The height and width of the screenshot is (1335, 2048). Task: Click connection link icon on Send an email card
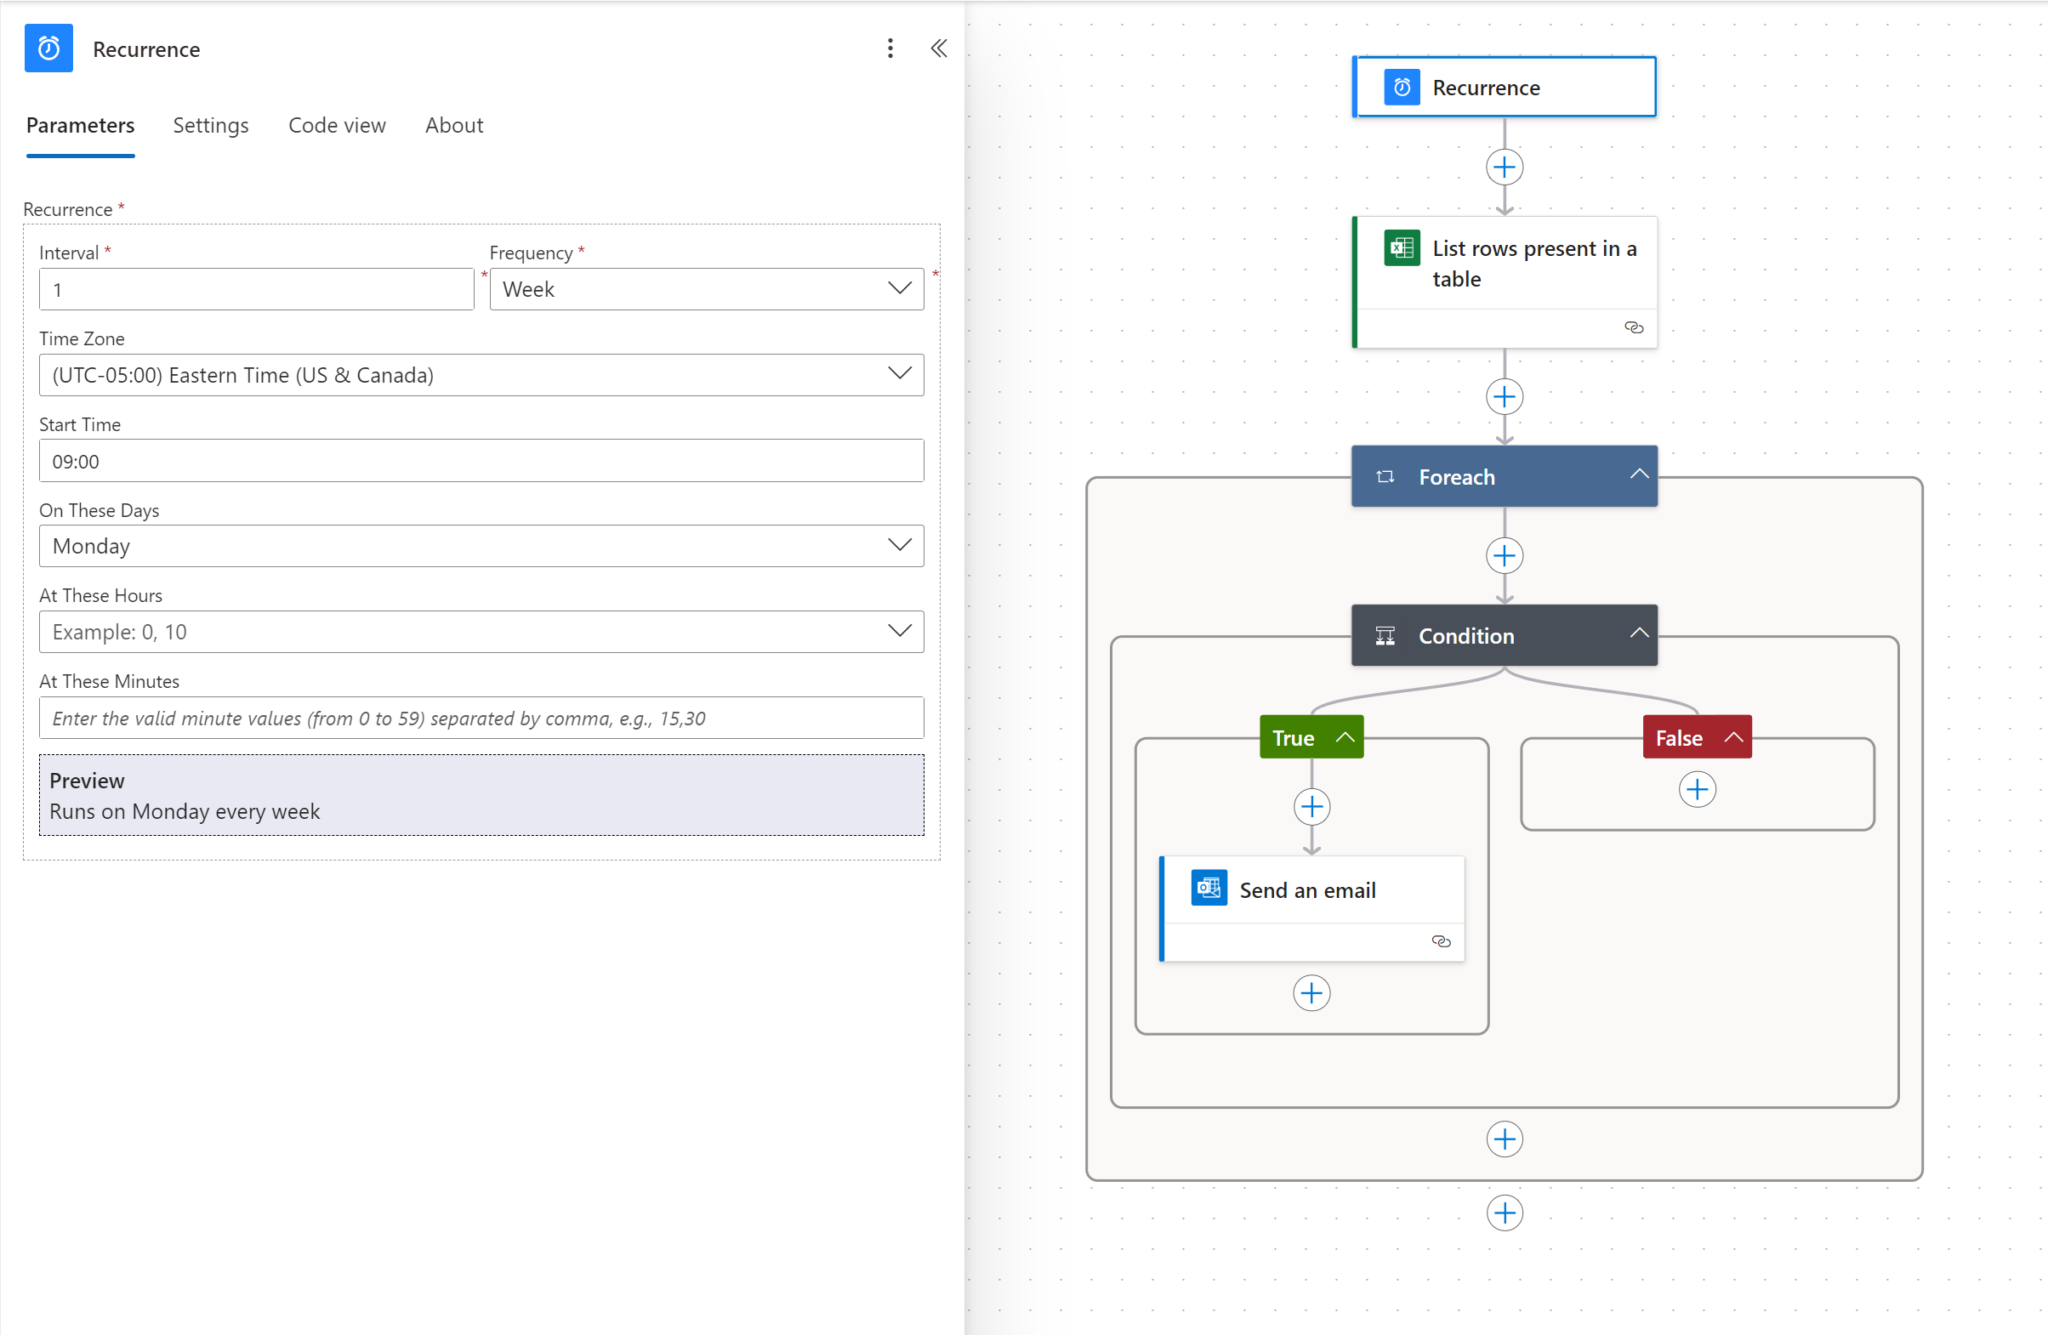point(1441,941)
